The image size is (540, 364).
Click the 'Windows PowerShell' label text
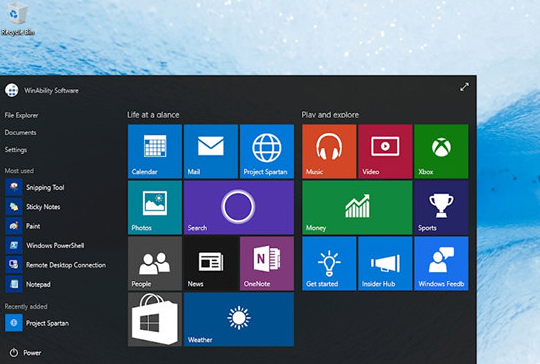pyautogui.click(x=55, y=246)
